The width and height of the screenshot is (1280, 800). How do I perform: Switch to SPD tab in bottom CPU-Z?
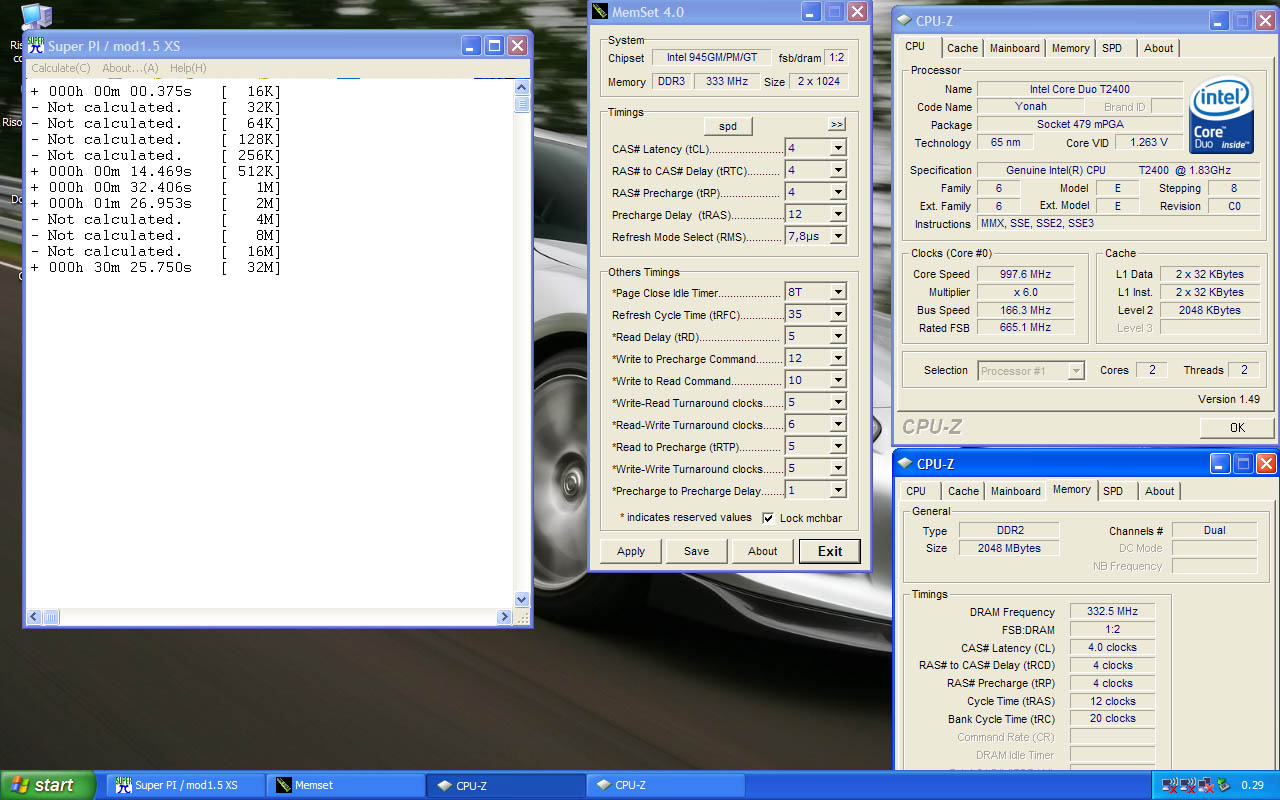tap(1113, 491)
